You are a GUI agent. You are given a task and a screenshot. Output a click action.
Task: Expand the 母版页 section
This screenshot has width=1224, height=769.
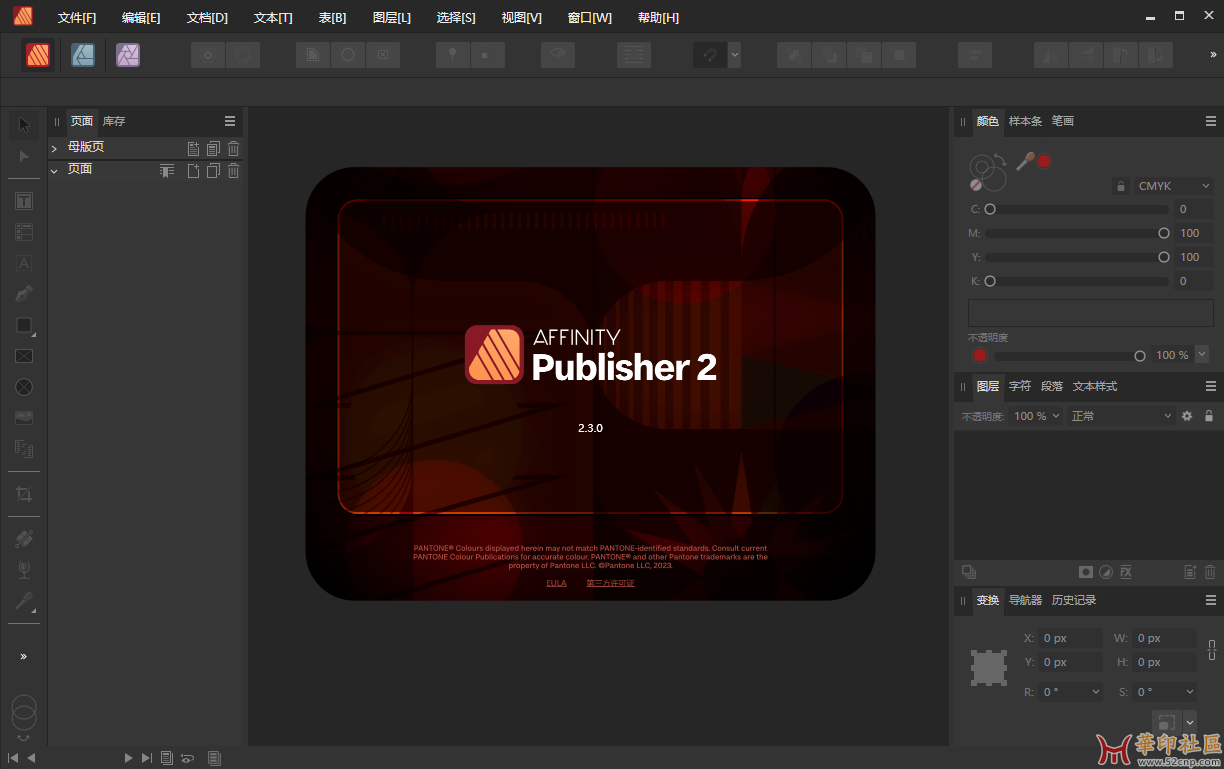[x=54, y=148]
